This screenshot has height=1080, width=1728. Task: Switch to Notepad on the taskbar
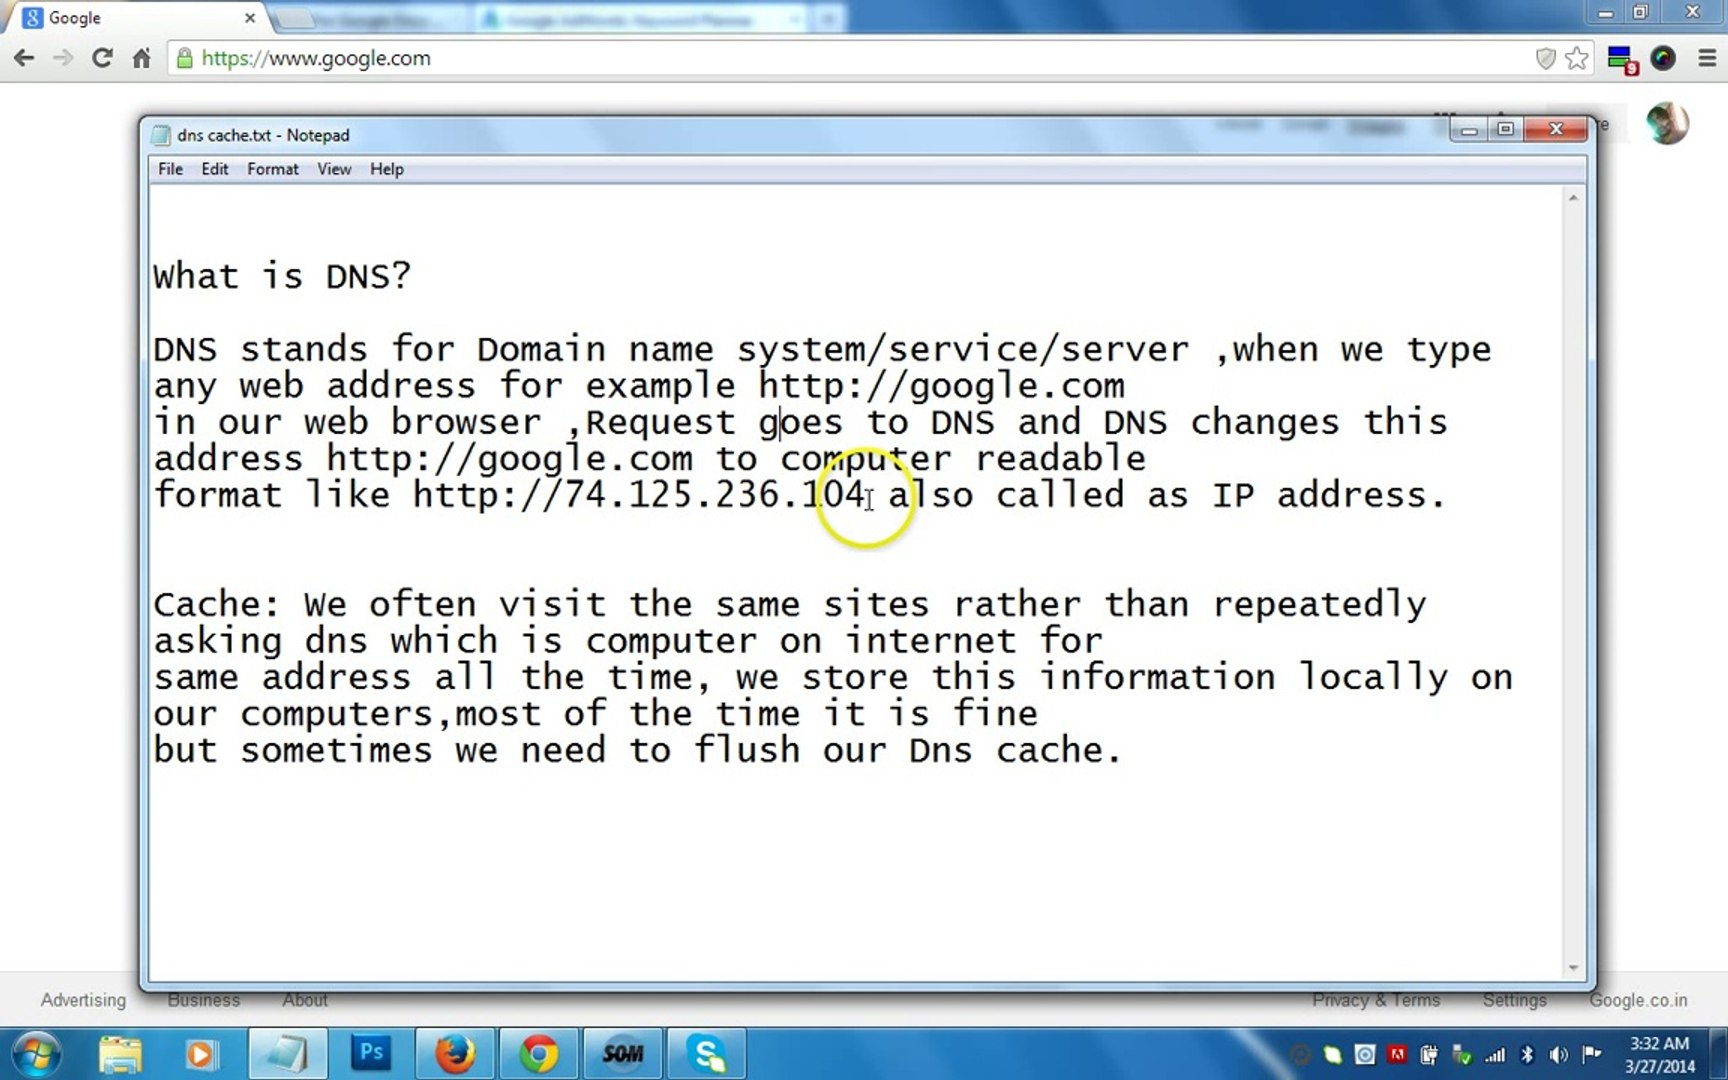pyautogui.click(x=286, y=1054)
